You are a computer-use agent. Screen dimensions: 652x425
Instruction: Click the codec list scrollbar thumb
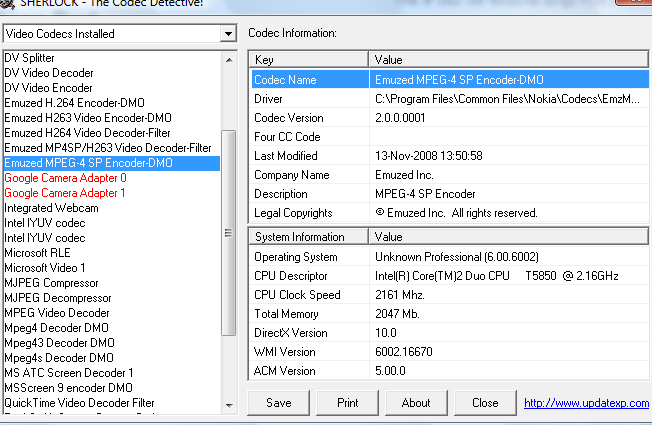pos(228,233)
